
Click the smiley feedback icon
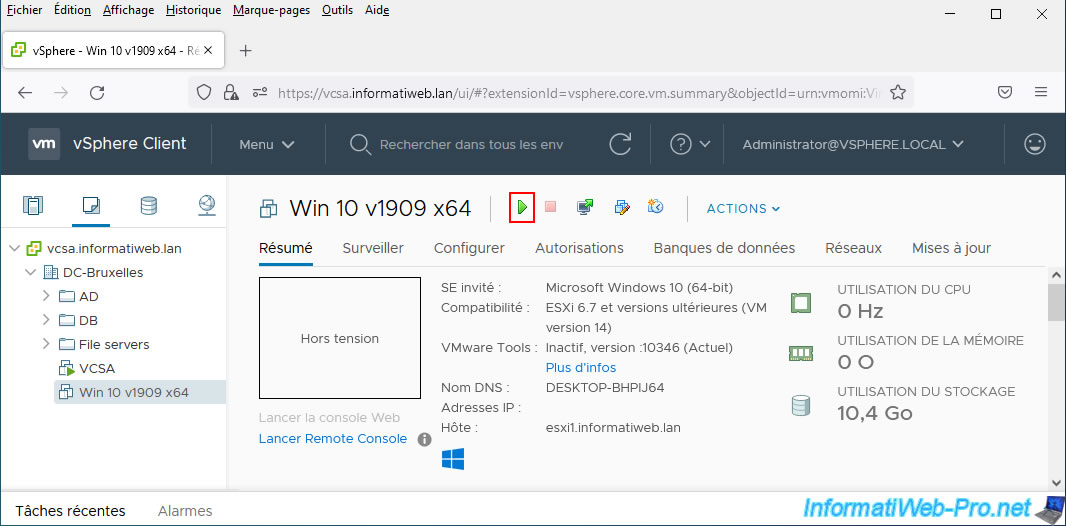point(1035,144)
